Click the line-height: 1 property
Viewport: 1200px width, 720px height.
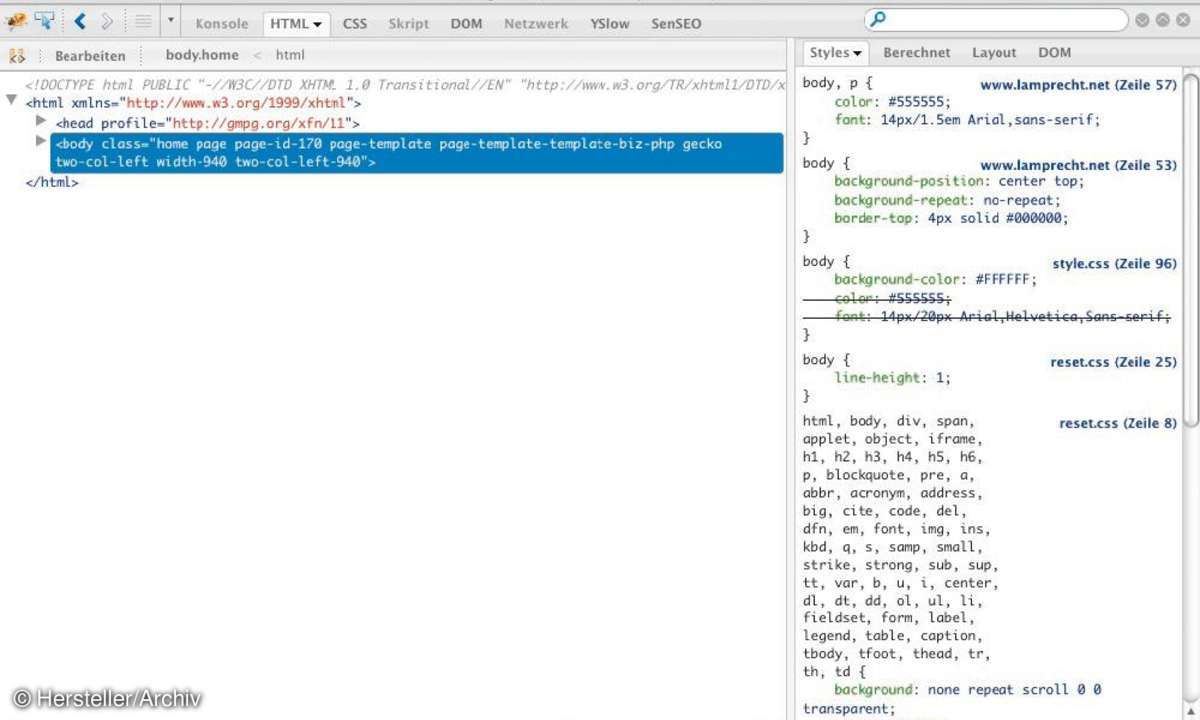click(x=892, y=378)
